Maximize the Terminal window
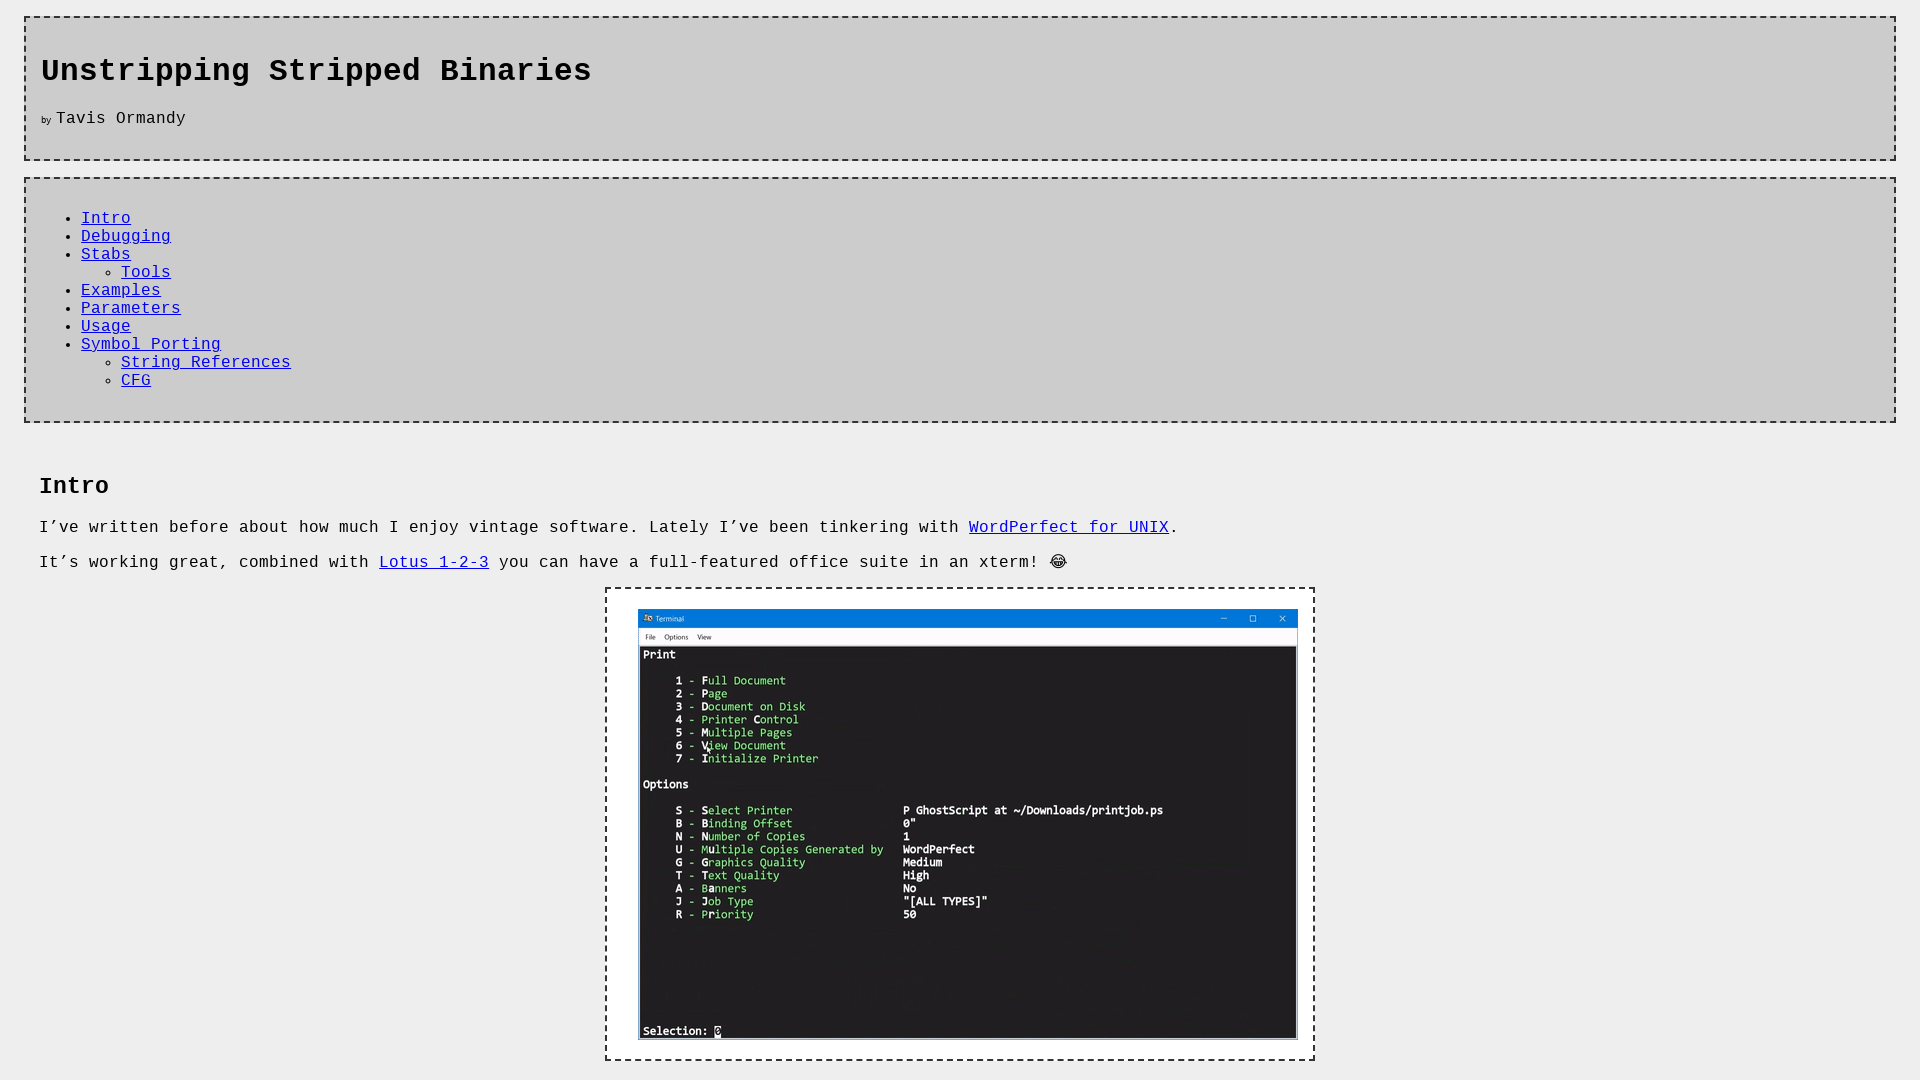The height and width of the screenshot is (1080, 1920). (x=1253, y=618)
